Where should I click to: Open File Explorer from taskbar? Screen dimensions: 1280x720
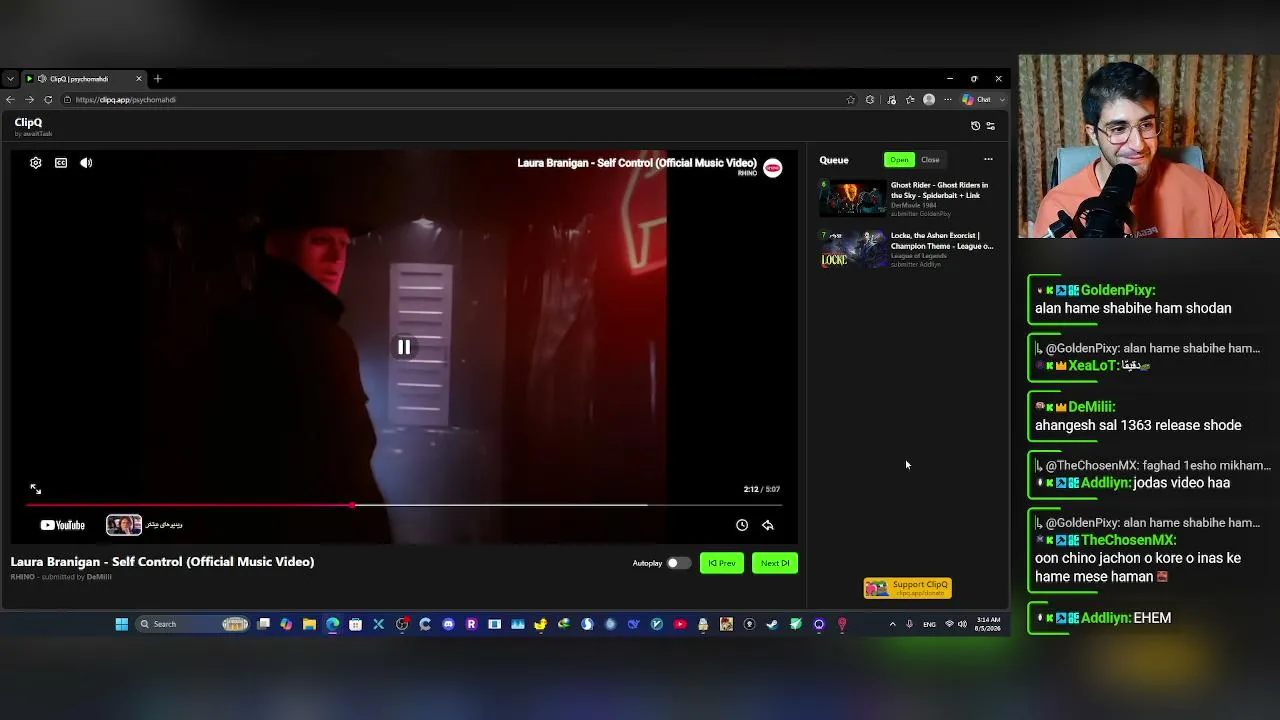click(309, 624)
